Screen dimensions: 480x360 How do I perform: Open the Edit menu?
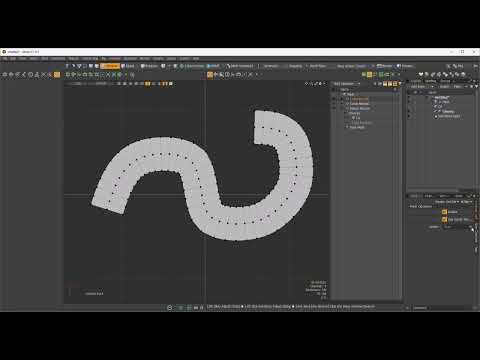coord(13,59)
